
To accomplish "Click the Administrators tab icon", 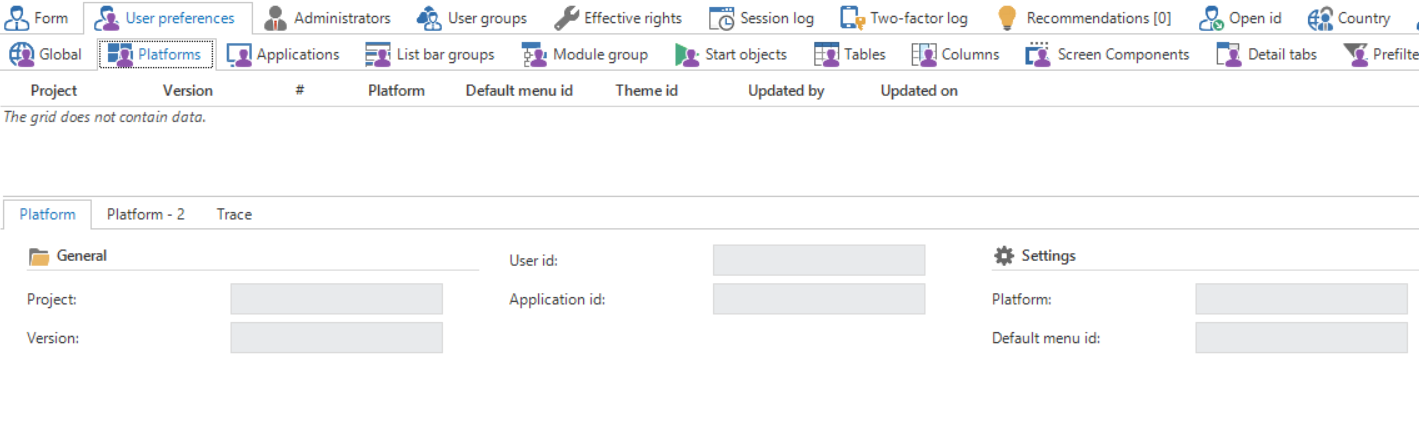I will [x=275, y=18].
